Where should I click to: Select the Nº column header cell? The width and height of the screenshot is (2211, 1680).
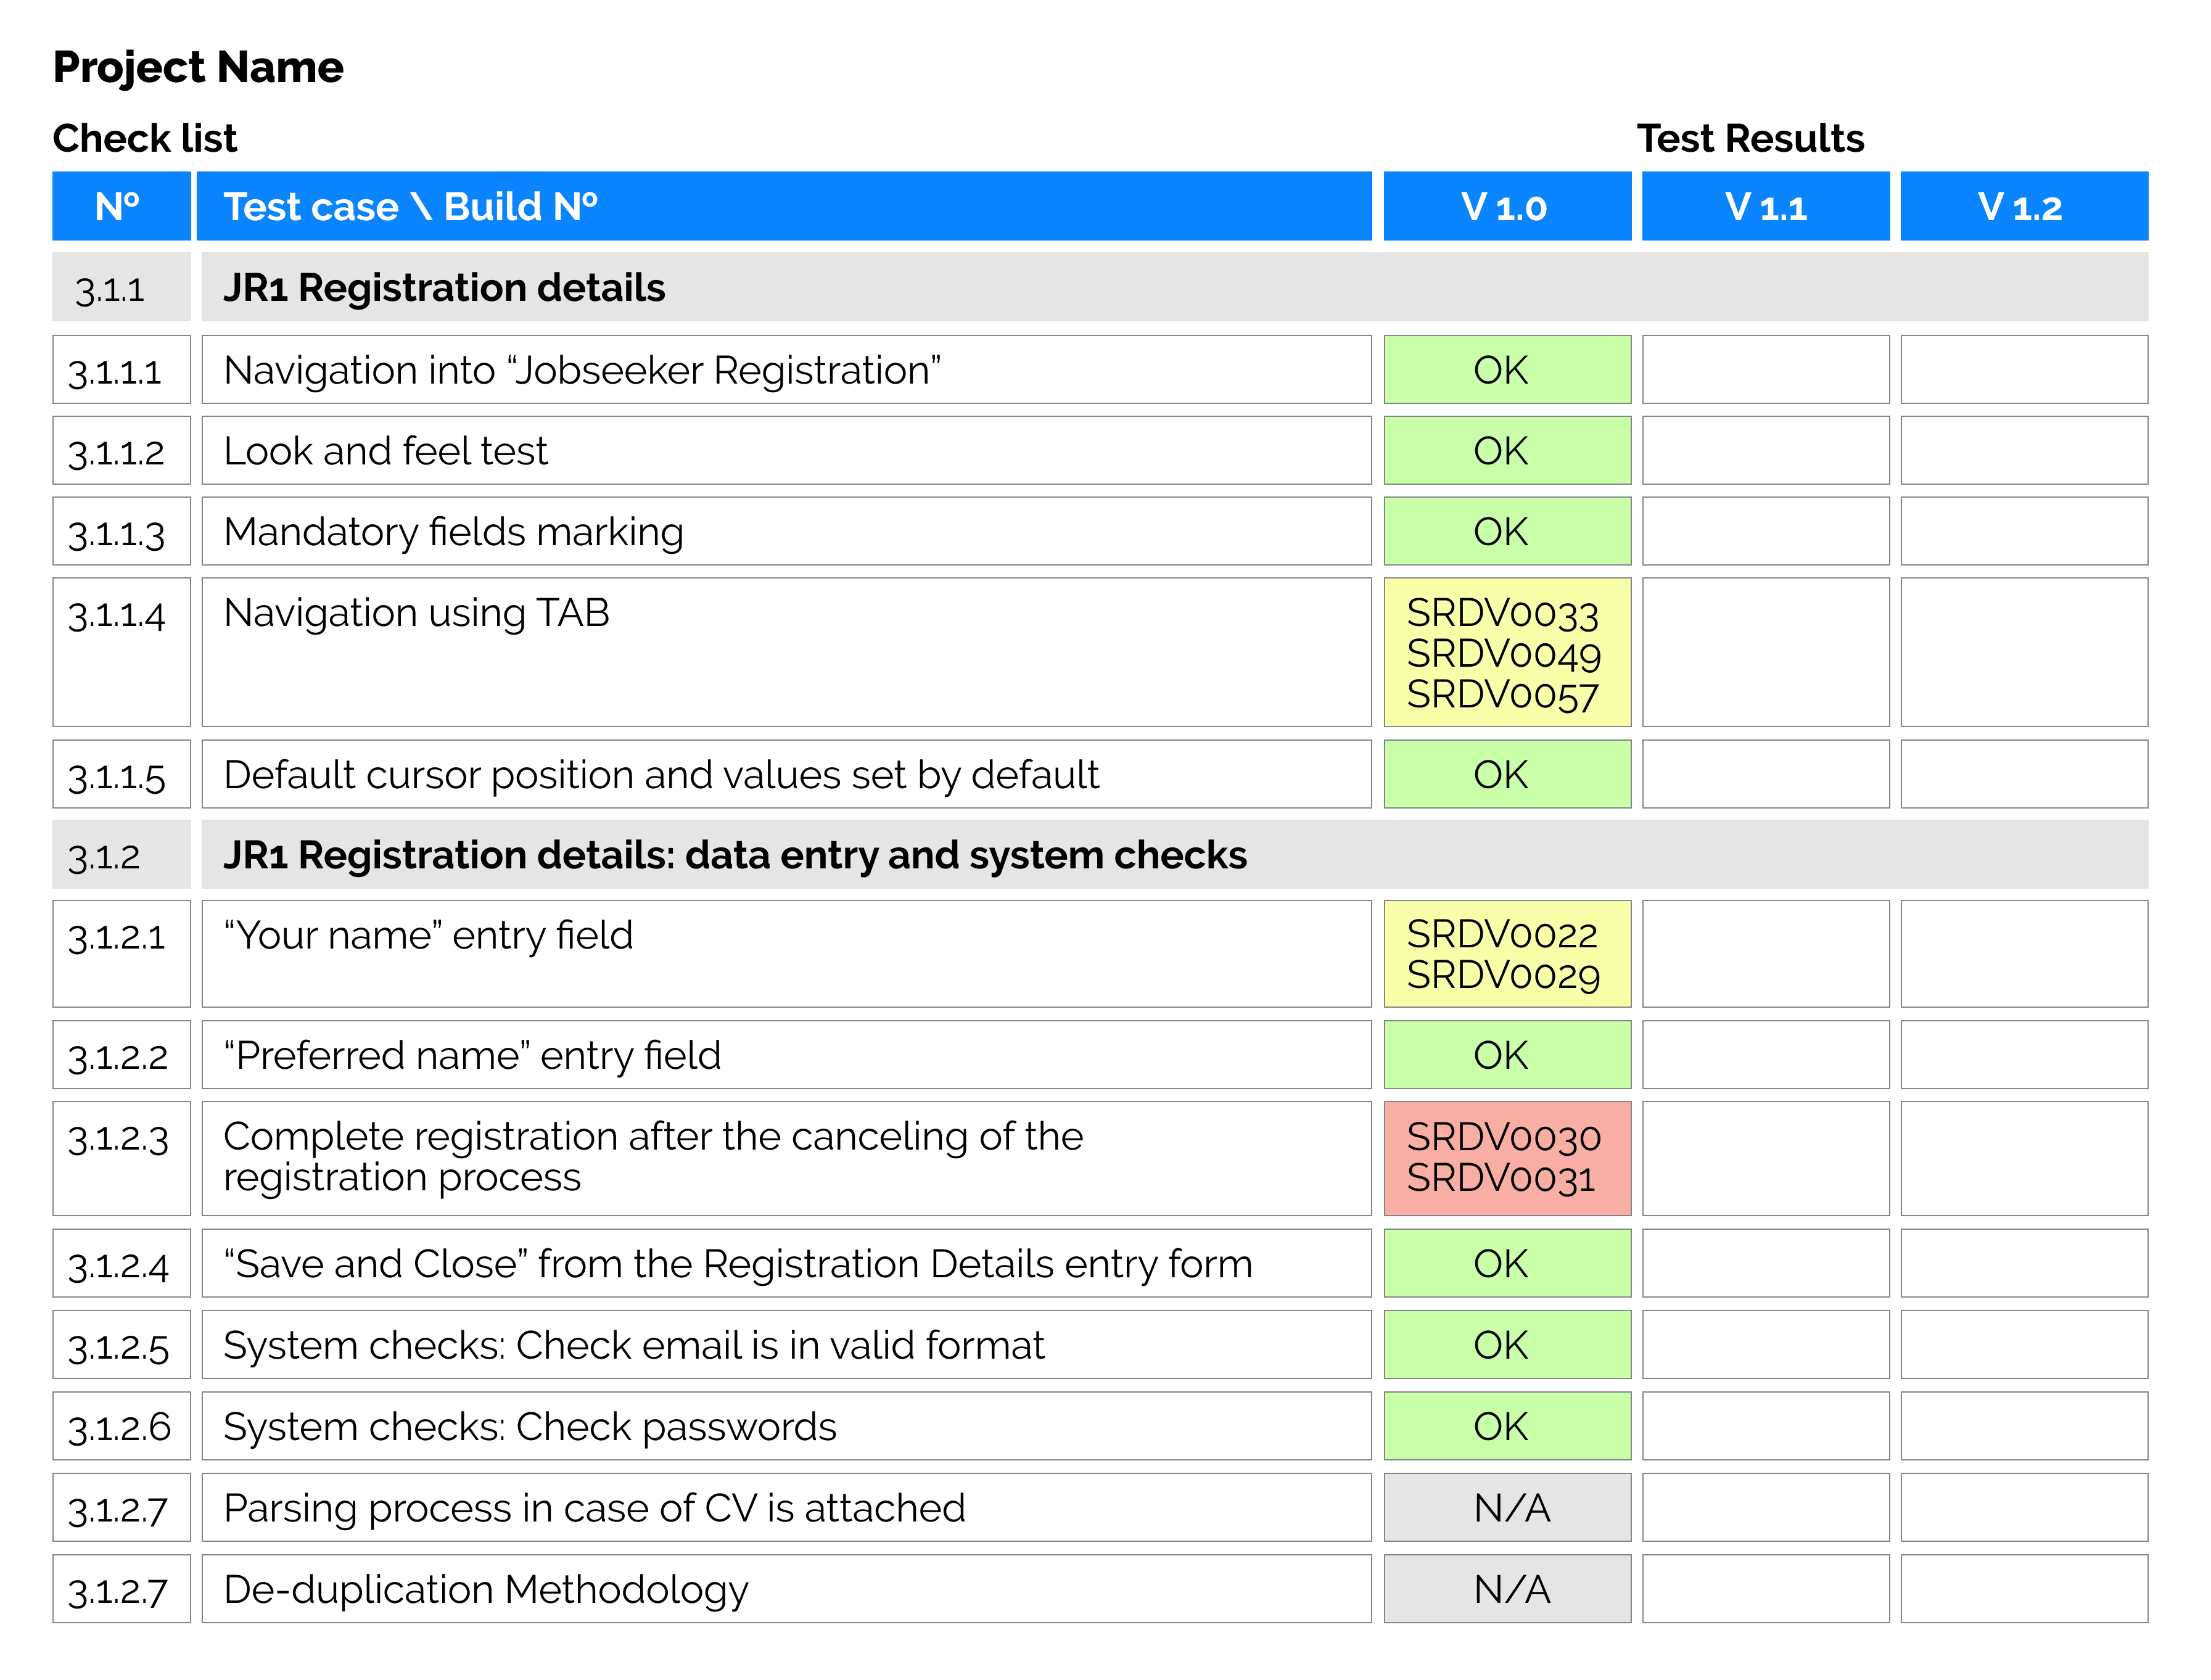[x=121, y=207]
